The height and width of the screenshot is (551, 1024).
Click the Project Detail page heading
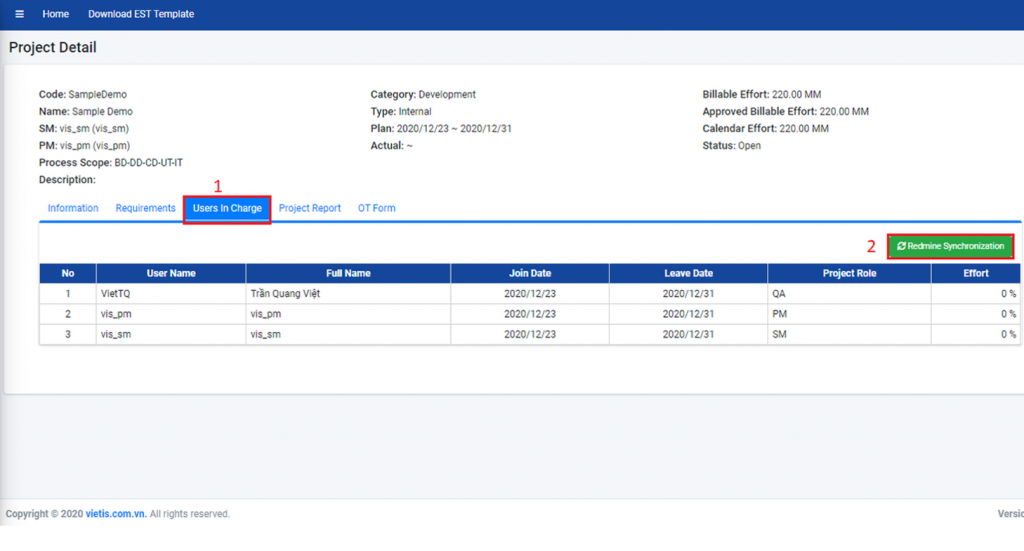52,48
